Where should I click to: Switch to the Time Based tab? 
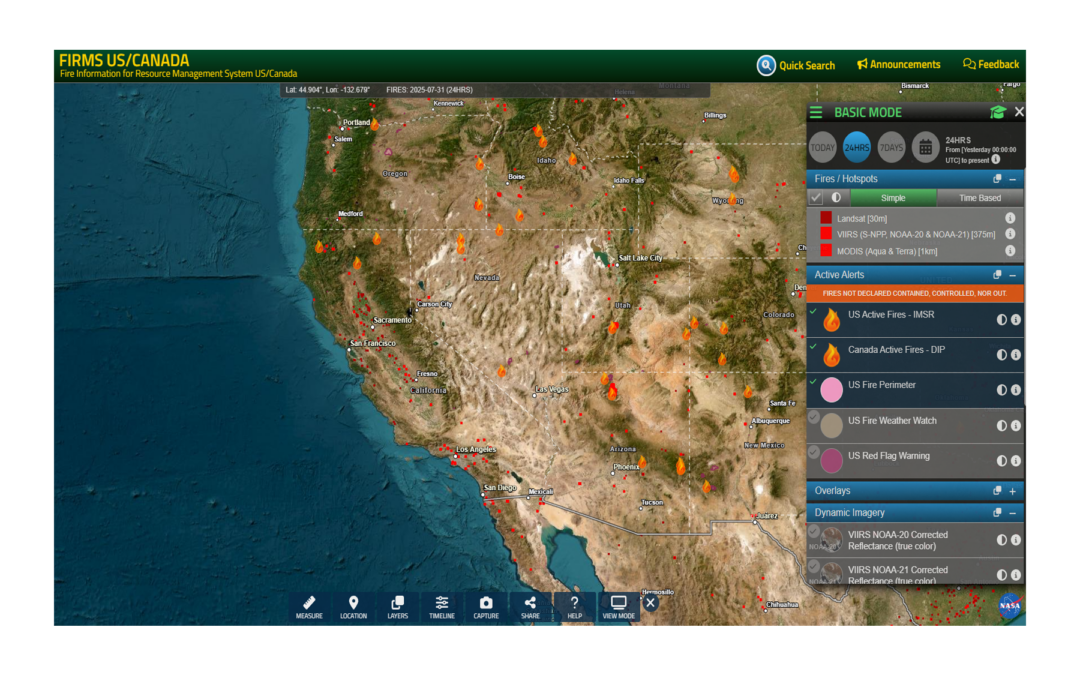[980, 198]
